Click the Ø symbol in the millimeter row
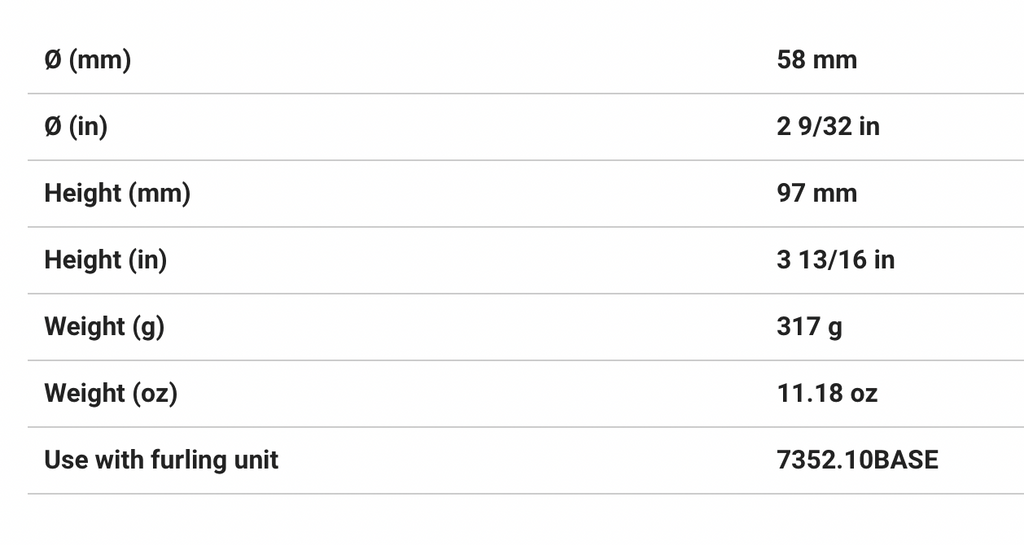This screenshot has width=1024, height=545. (x=53, y=60)
